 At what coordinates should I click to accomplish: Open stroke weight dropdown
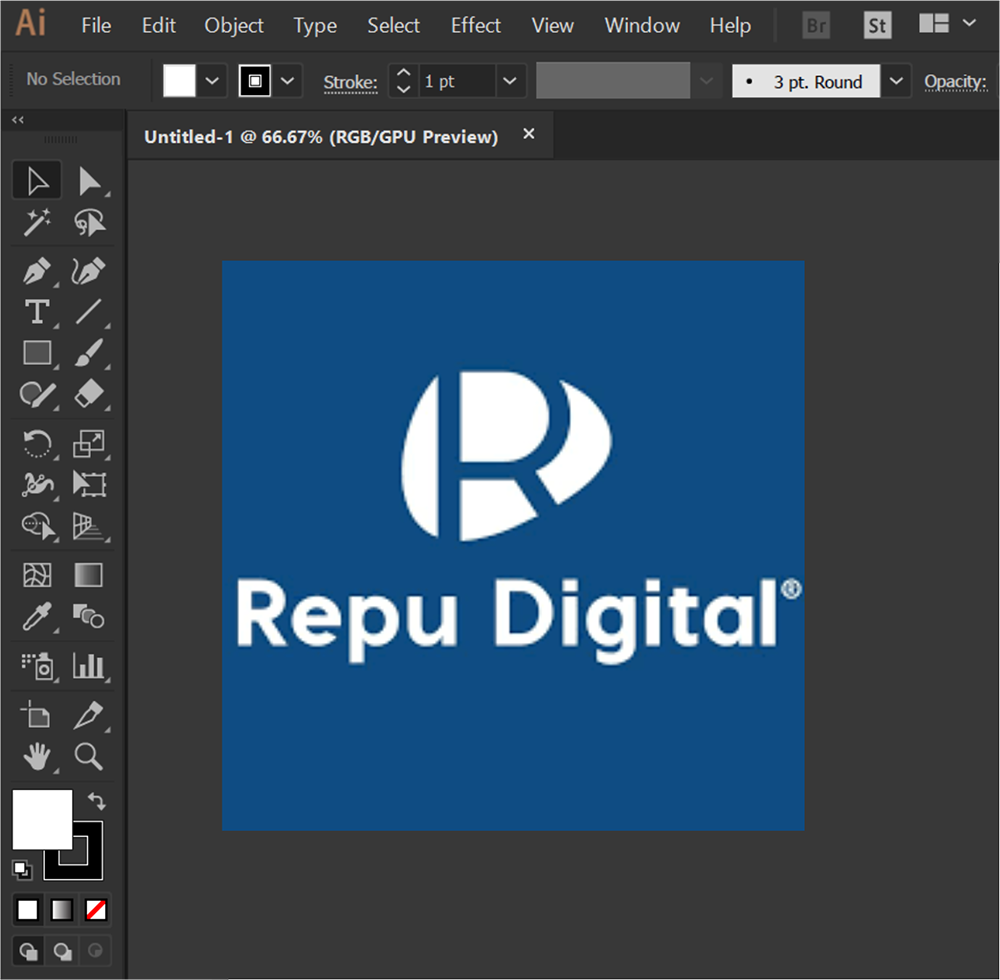(510, 81)
